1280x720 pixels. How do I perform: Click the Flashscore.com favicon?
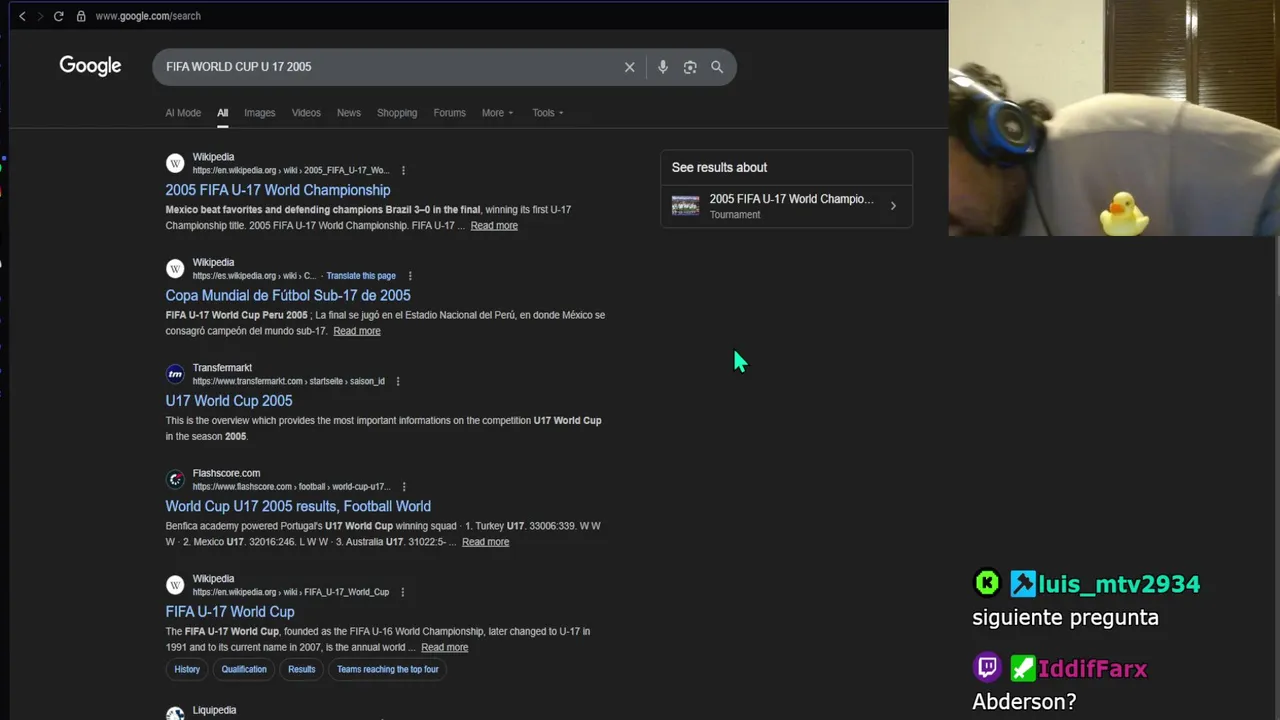point(175,479)
